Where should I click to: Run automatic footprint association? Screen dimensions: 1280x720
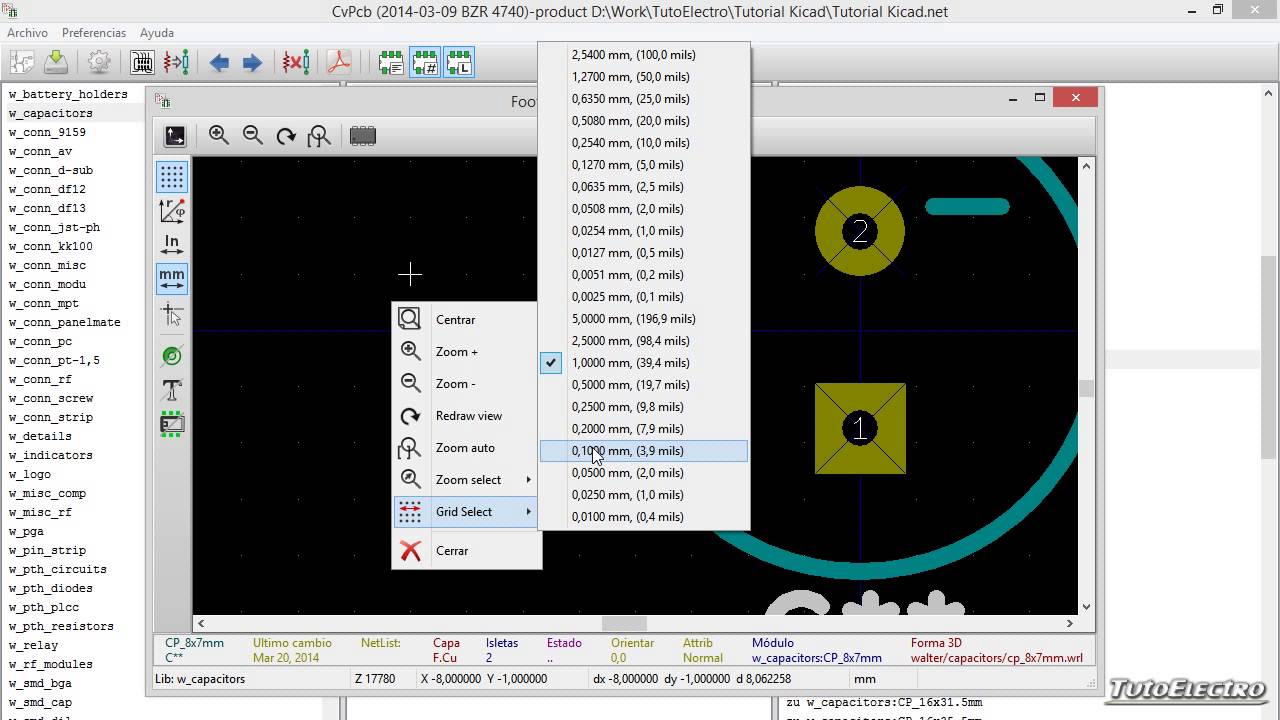[x=176, y=63]
